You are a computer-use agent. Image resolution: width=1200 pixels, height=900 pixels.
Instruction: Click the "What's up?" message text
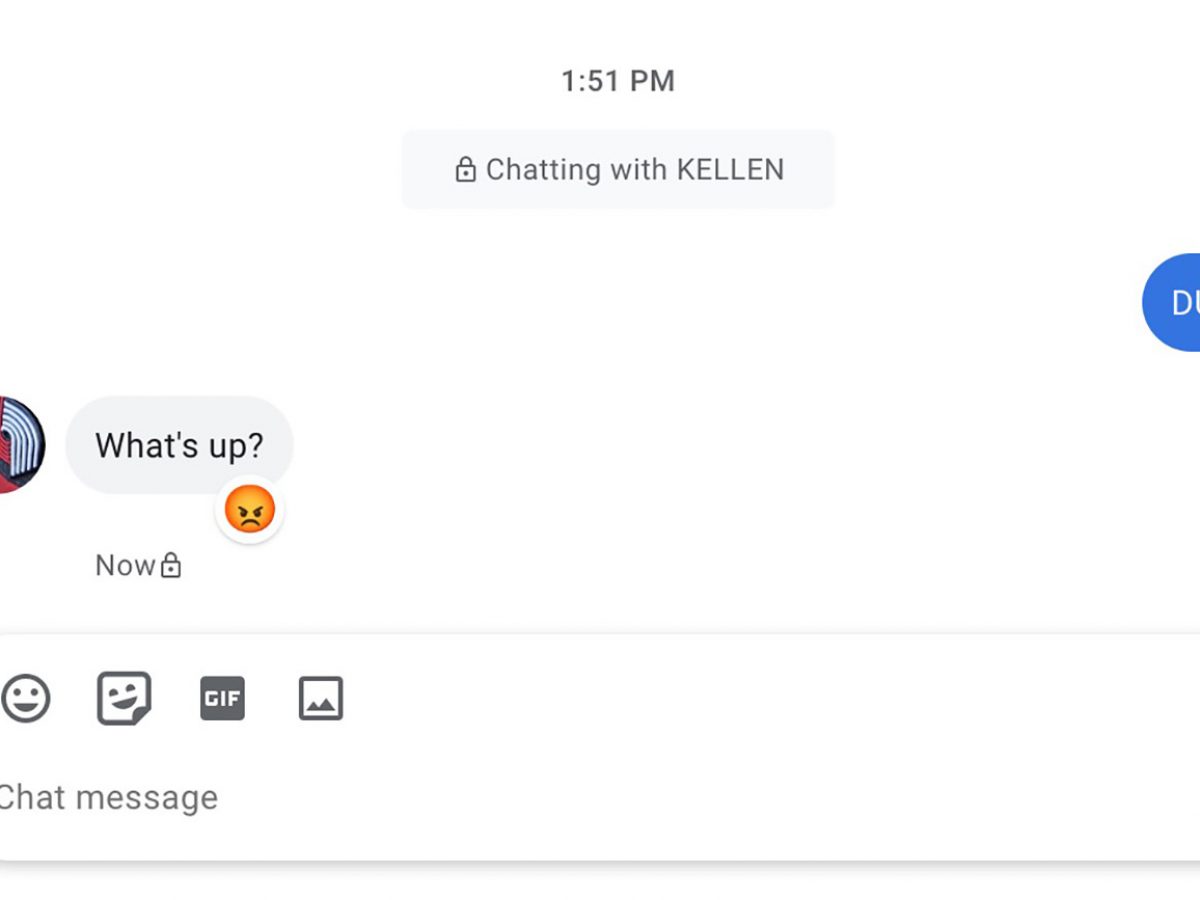coord(179,445)
